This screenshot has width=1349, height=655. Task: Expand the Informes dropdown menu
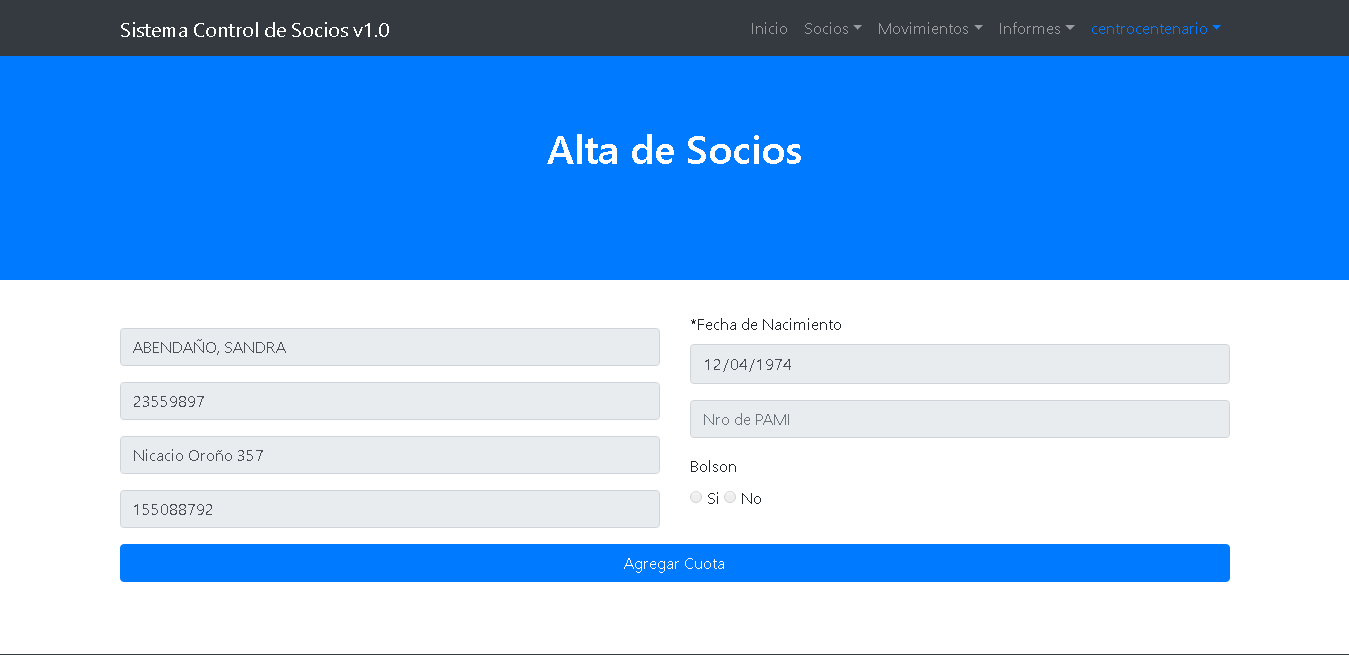click(x=1036, y=29)
